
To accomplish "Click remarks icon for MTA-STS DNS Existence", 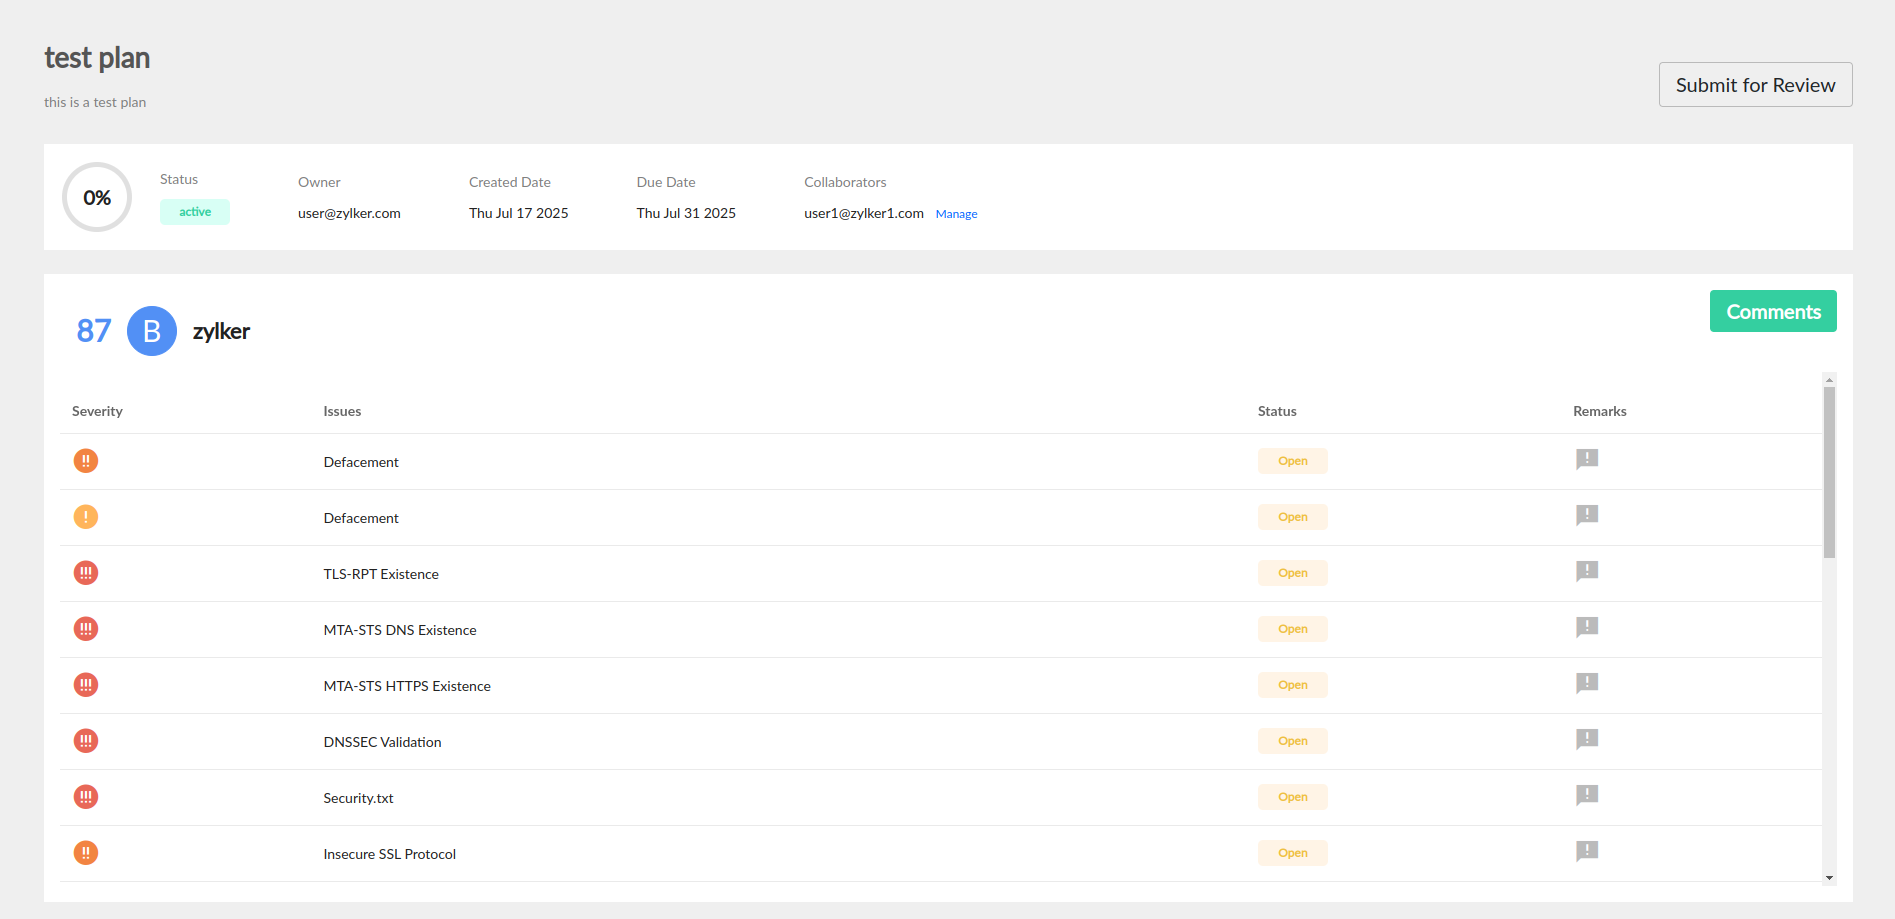I will 1586,627.
